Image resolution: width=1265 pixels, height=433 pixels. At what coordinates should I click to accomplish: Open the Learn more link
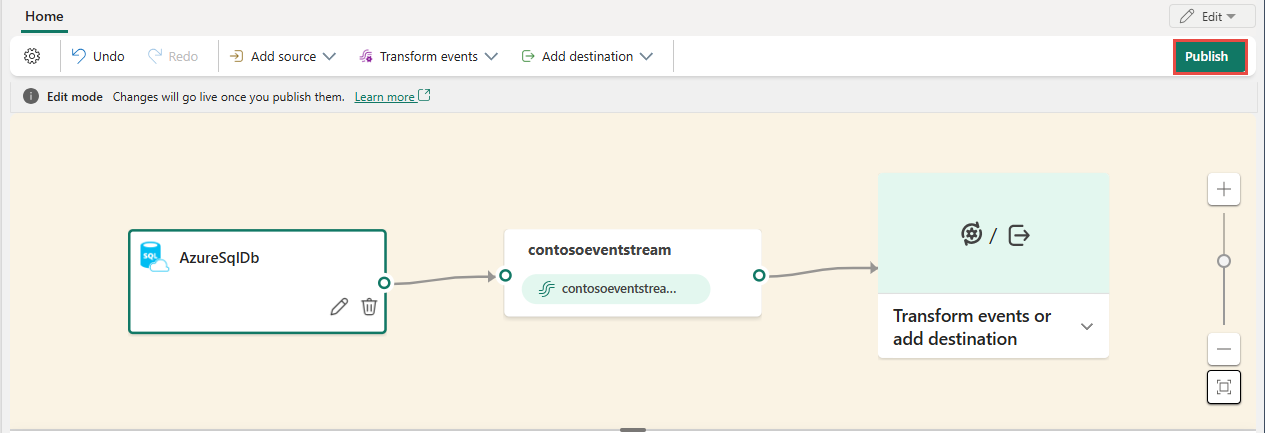point(384,97)
